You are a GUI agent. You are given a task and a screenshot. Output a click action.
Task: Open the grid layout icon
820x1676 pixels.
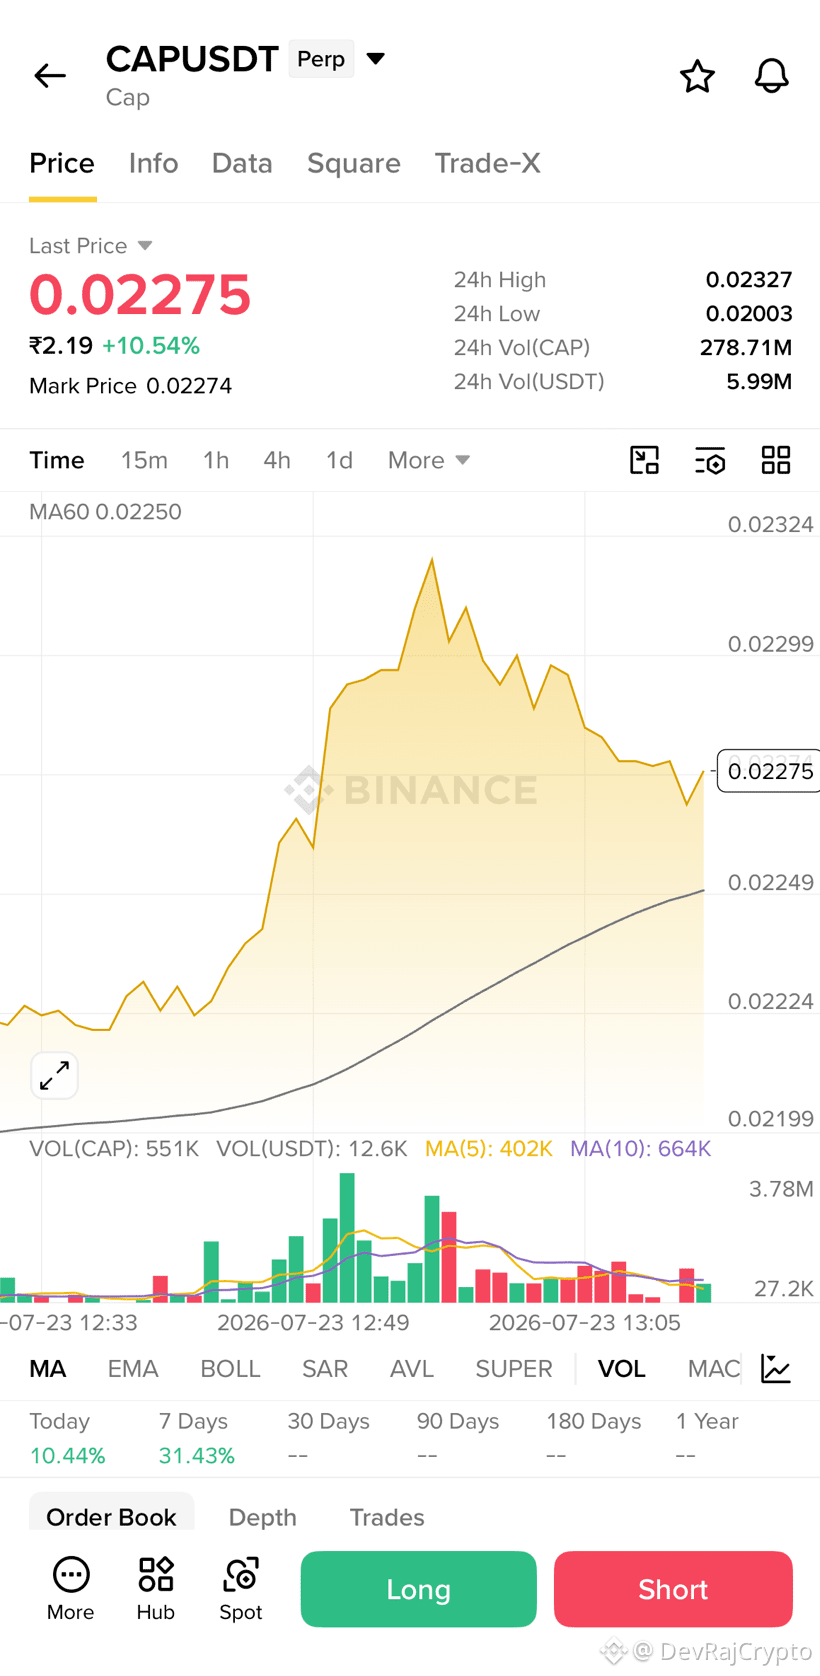pyautogui.click(x=776, y=460)
